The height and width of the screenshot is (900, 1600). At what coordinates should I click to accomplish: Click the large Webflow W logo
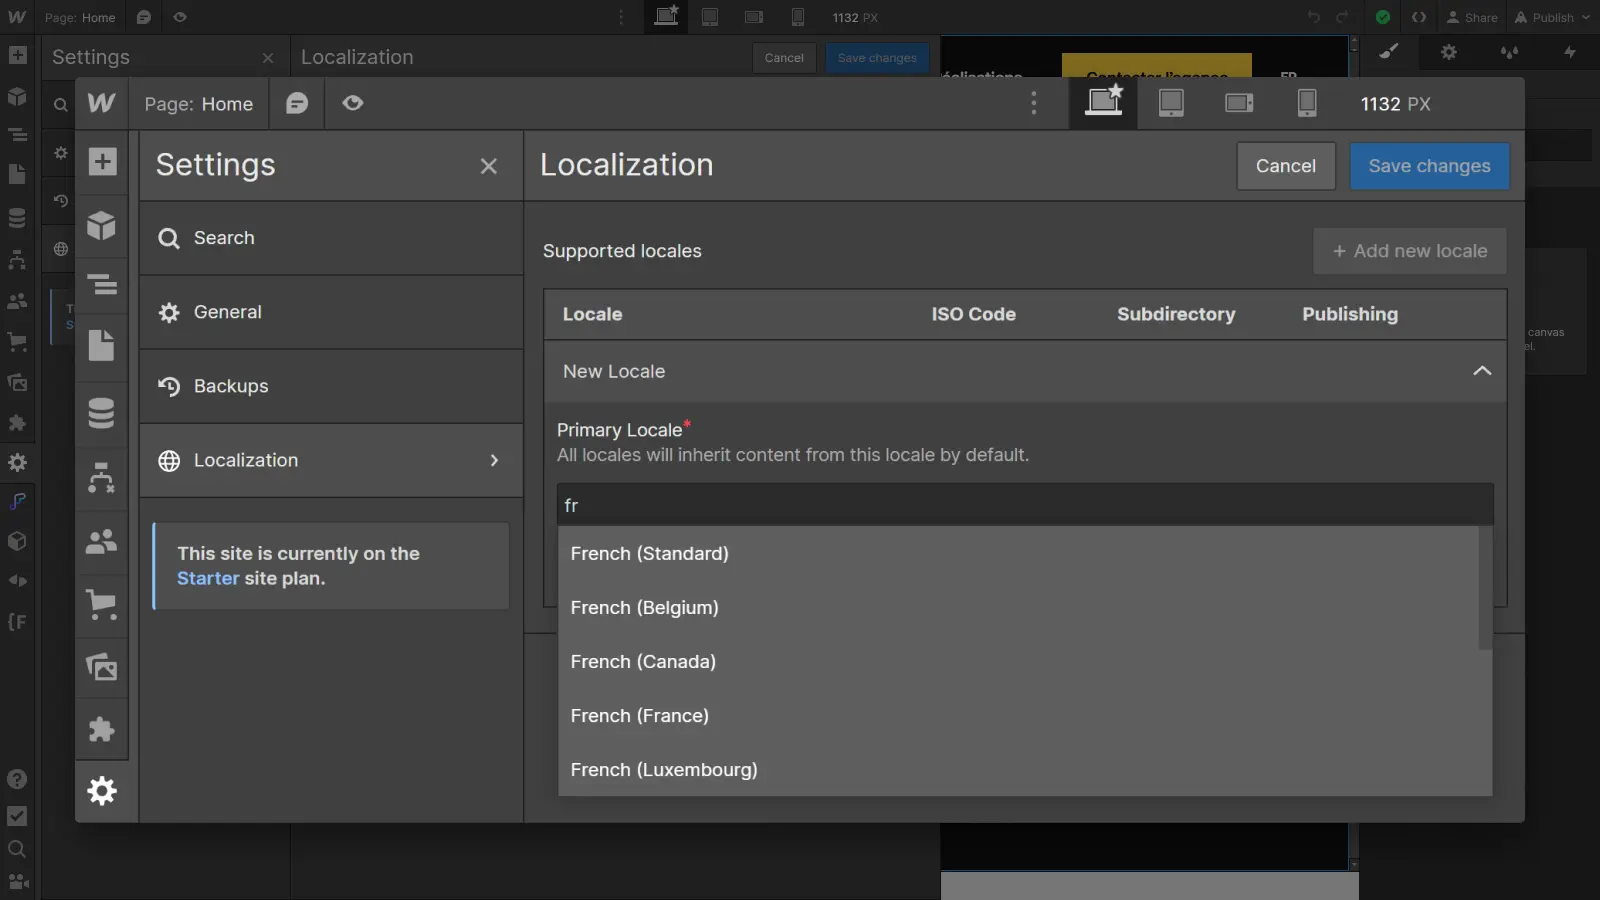point(102,103)
